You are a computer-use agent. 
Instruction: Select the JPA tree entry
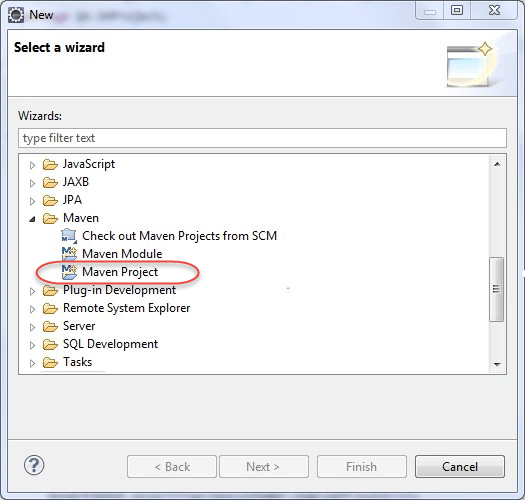(x=72, y=200)
